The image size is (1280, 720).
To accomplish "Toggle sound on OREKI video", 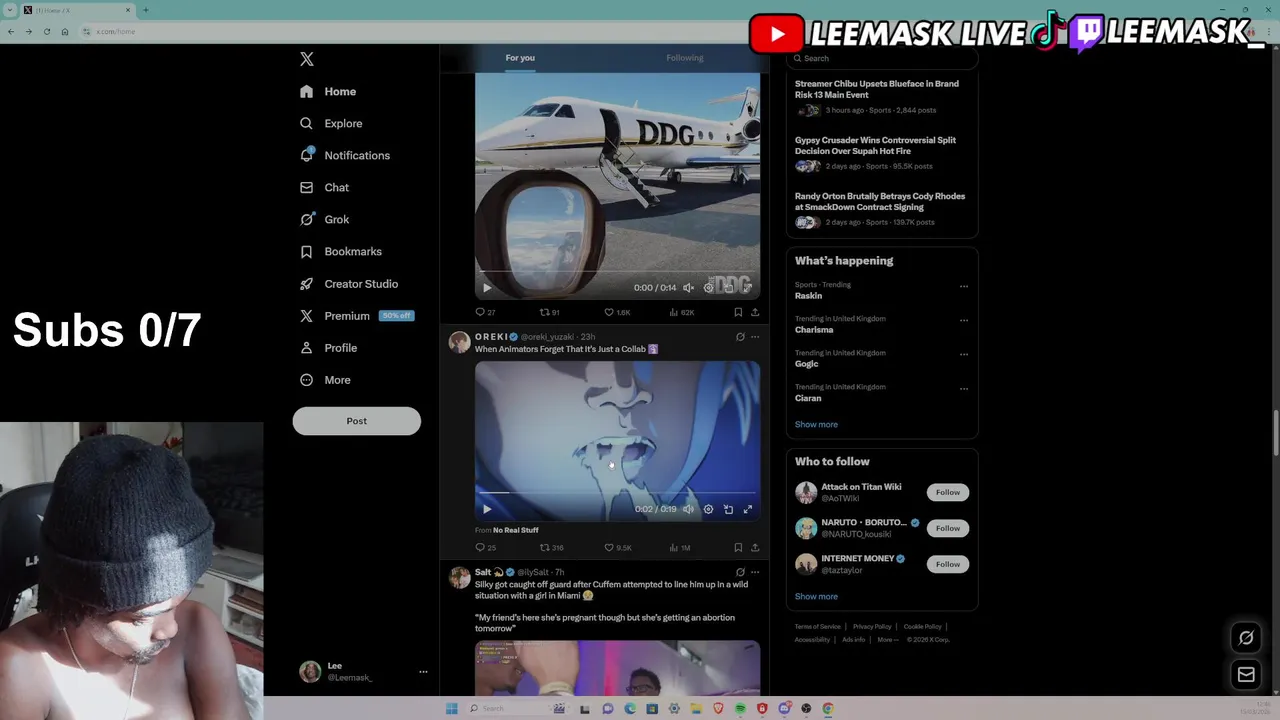I will 688,509.
